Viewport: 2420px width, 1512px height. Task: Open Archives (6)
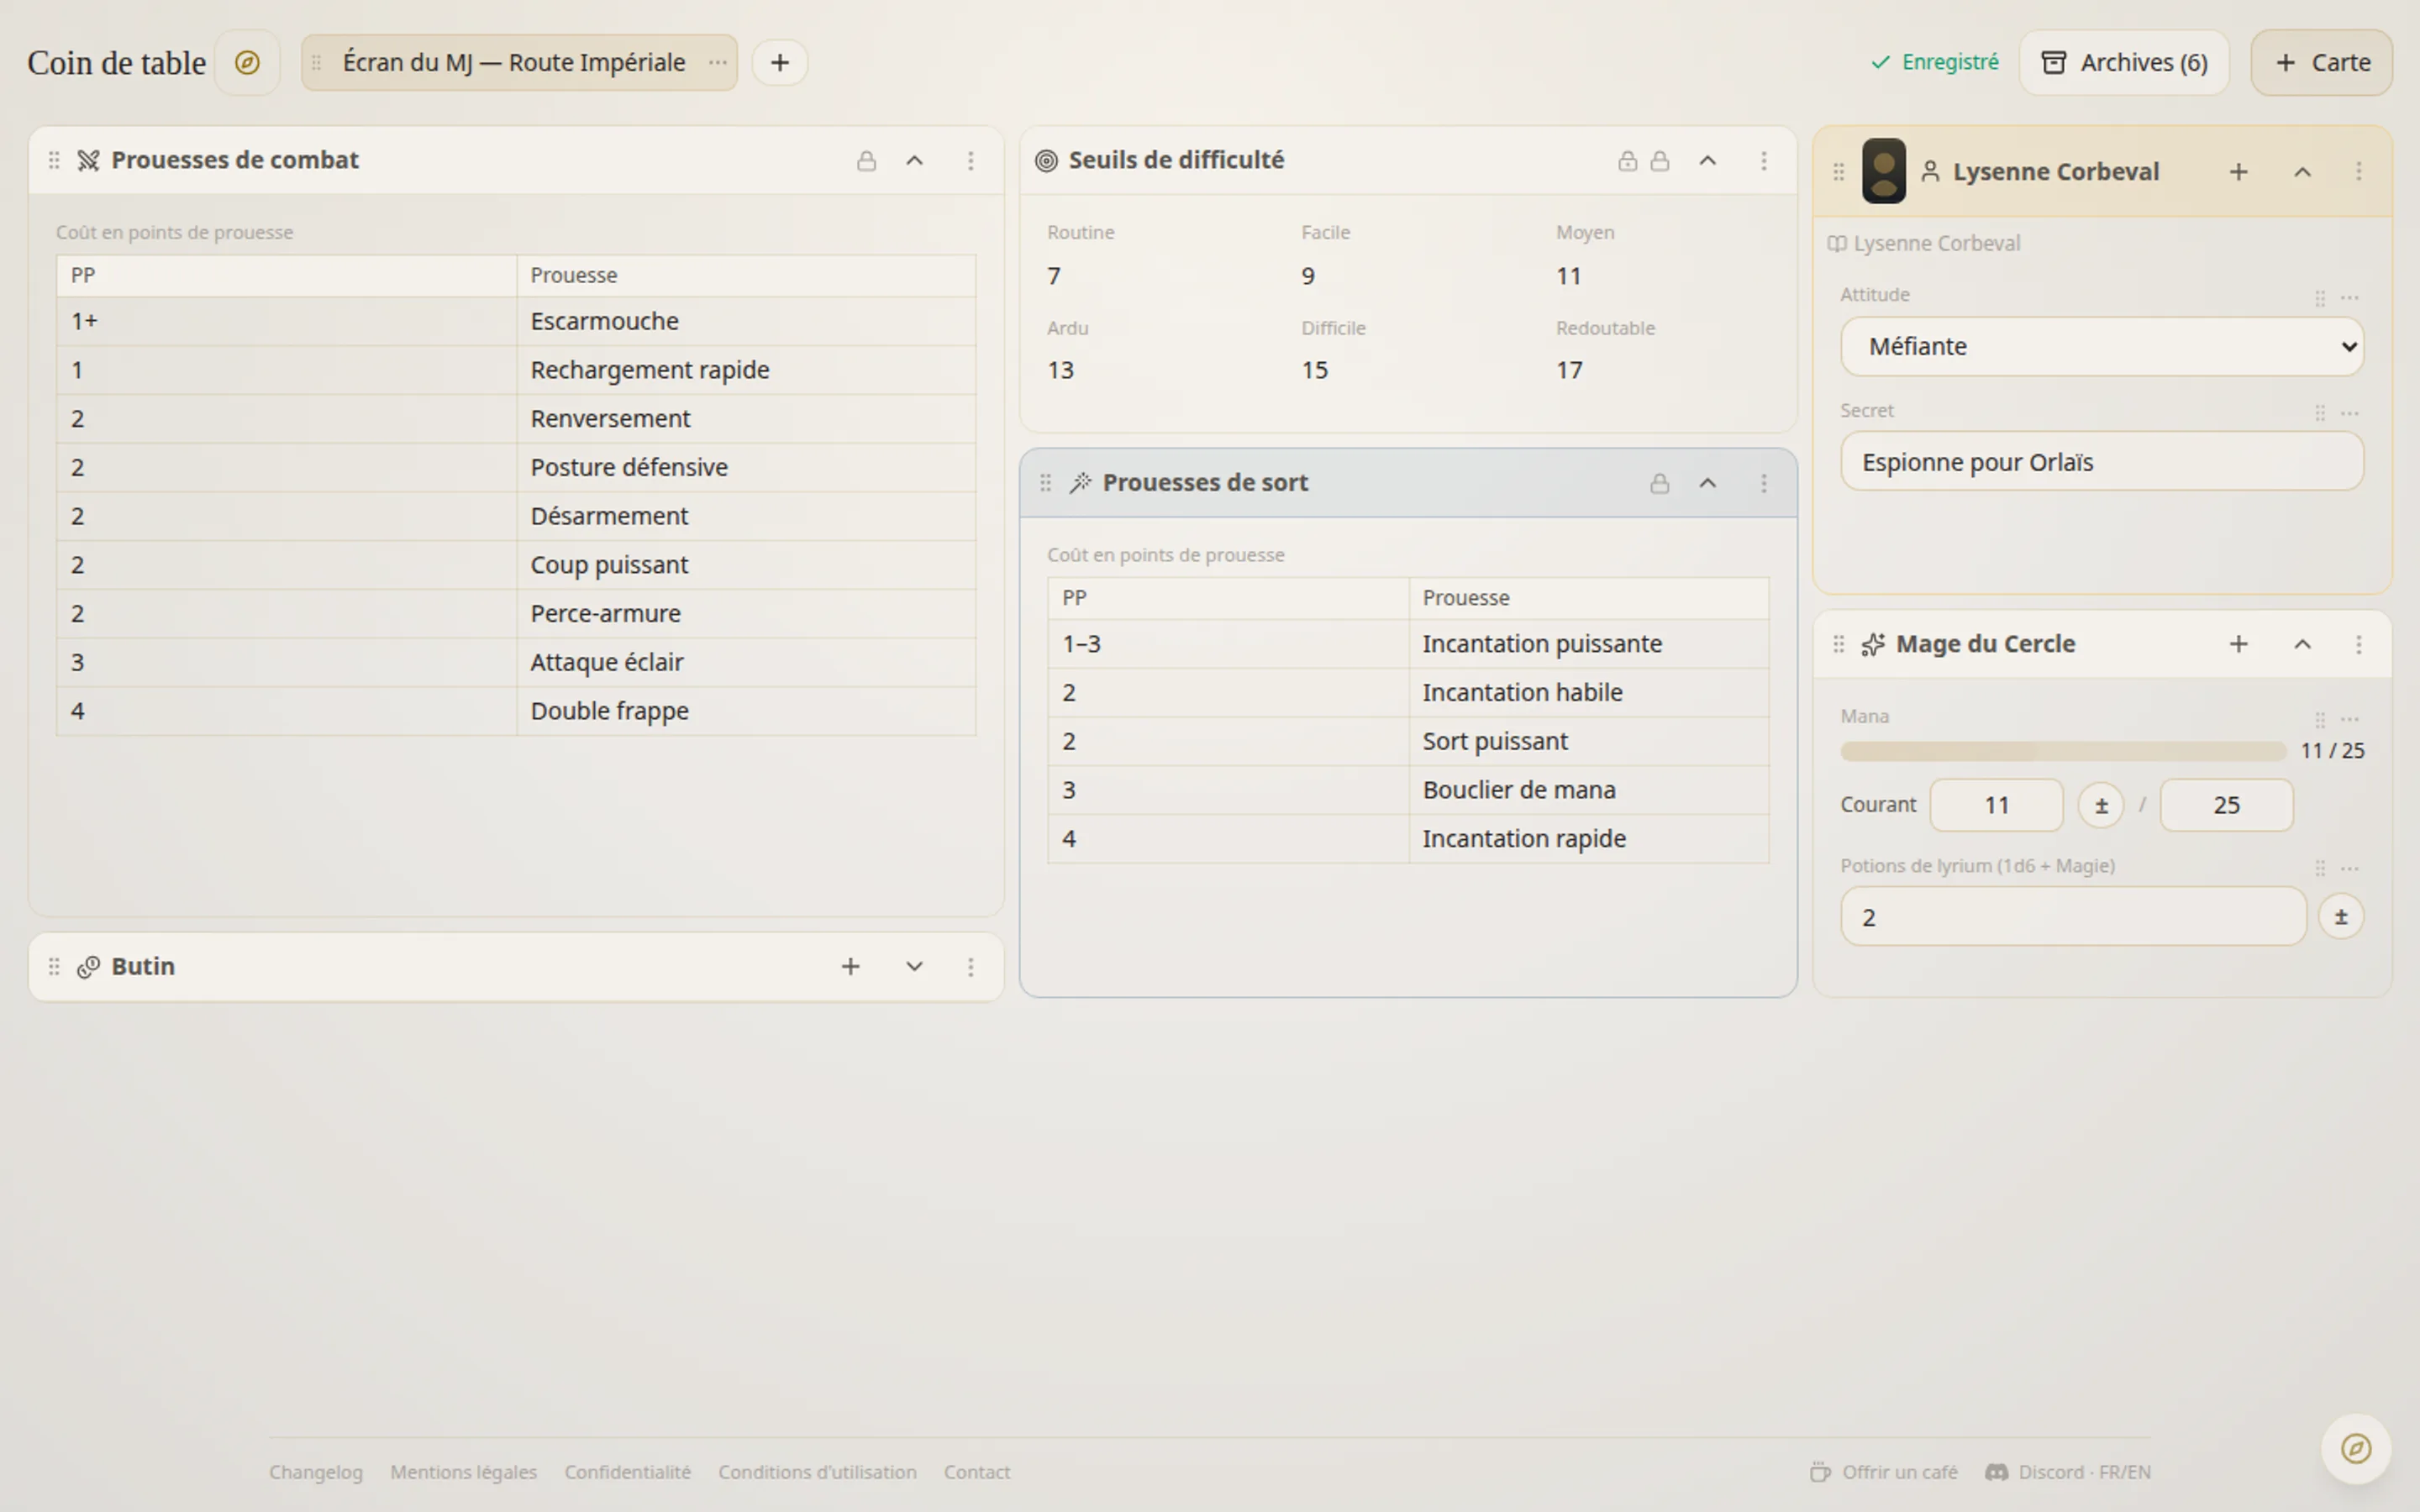(x=2124, y=63)
